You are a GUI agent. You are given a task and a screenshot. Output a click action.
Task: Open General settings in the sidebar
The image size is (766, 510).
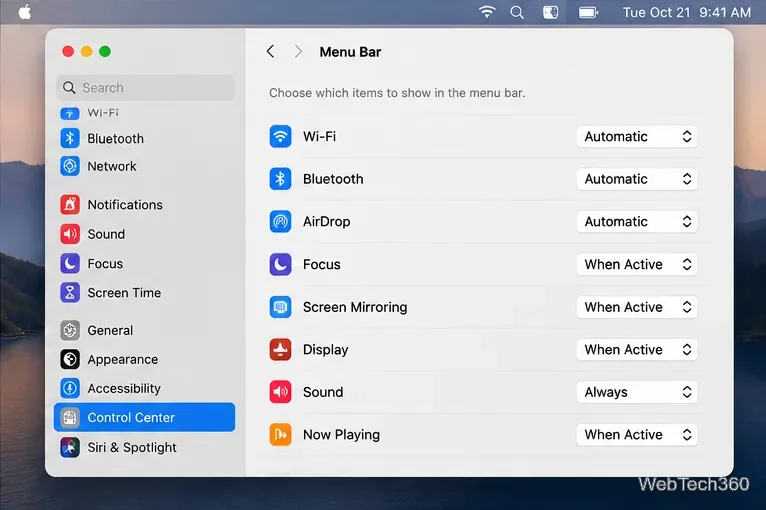pos(145,331)
